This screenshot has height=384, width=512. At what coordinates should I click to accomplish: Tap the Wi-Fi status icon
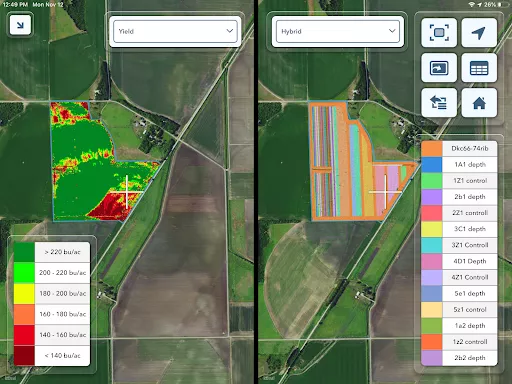pyautogui.click(x=471, y=5)
